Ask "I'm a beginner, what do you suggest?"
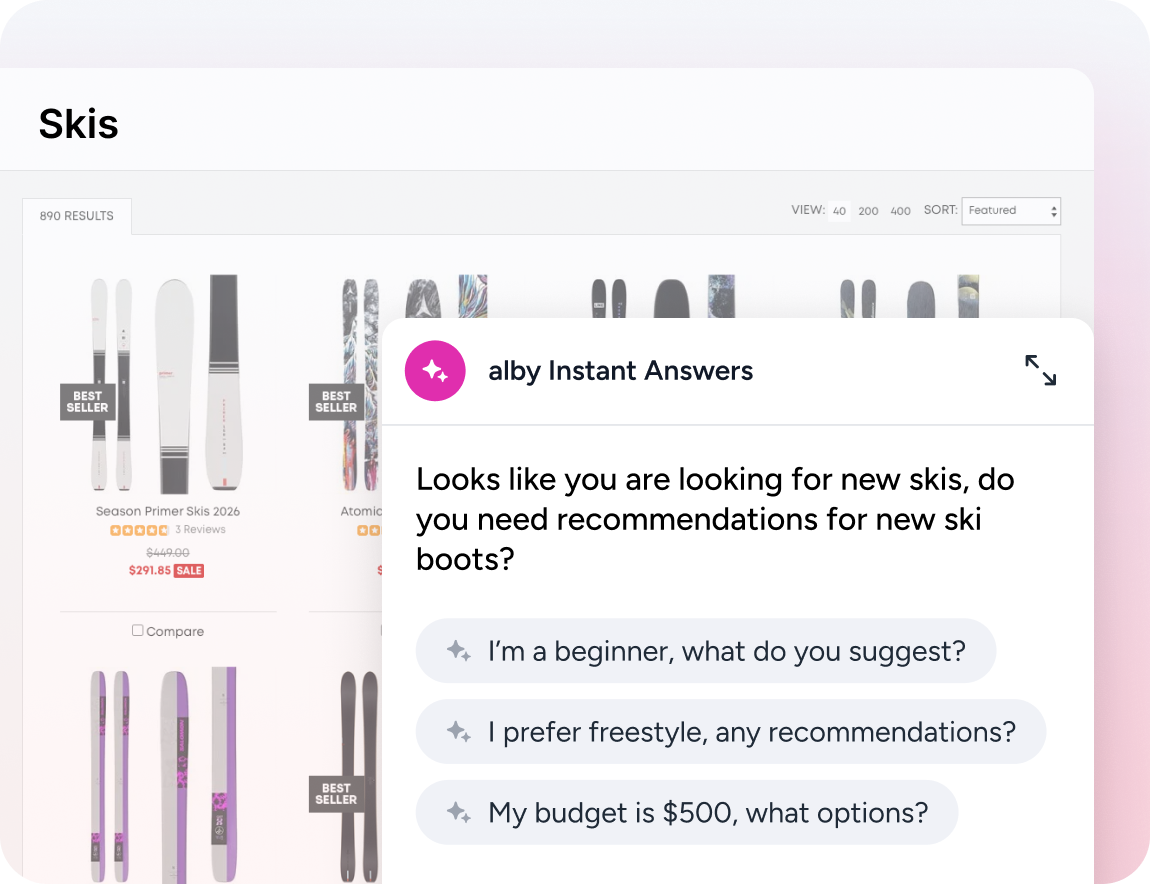The width and height of the screenshot is (1150, 884). point(706,651)
